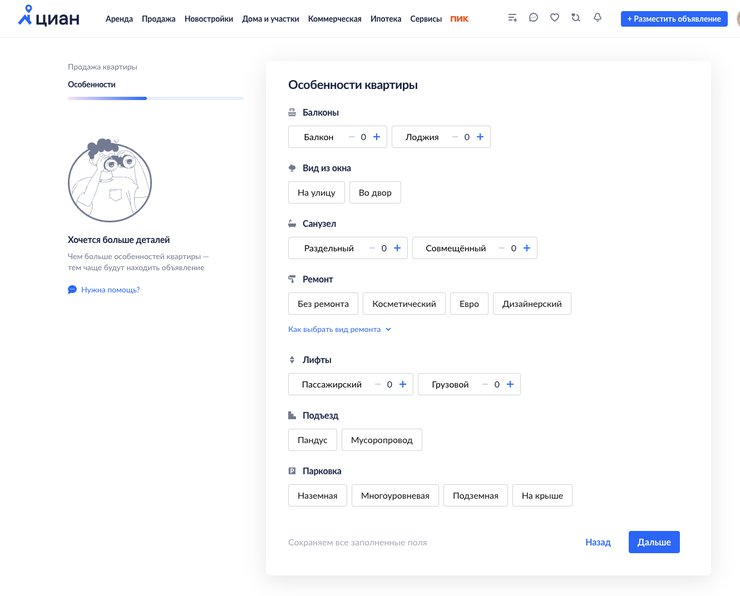Click the notifications bell icon
The image size is (740, 596).
pos(597,18)
